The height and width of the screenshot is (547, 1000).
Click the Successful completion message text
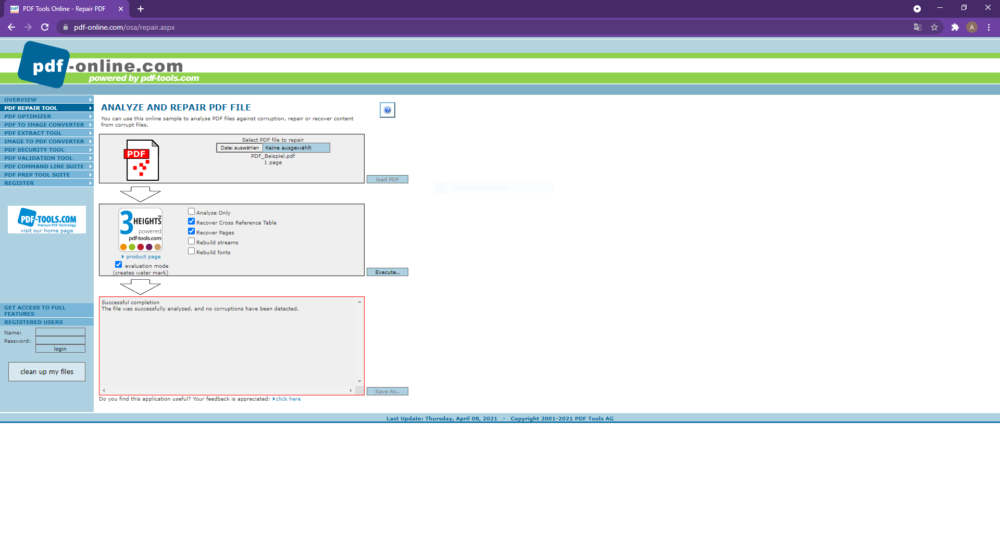click(x=131, y=302)
